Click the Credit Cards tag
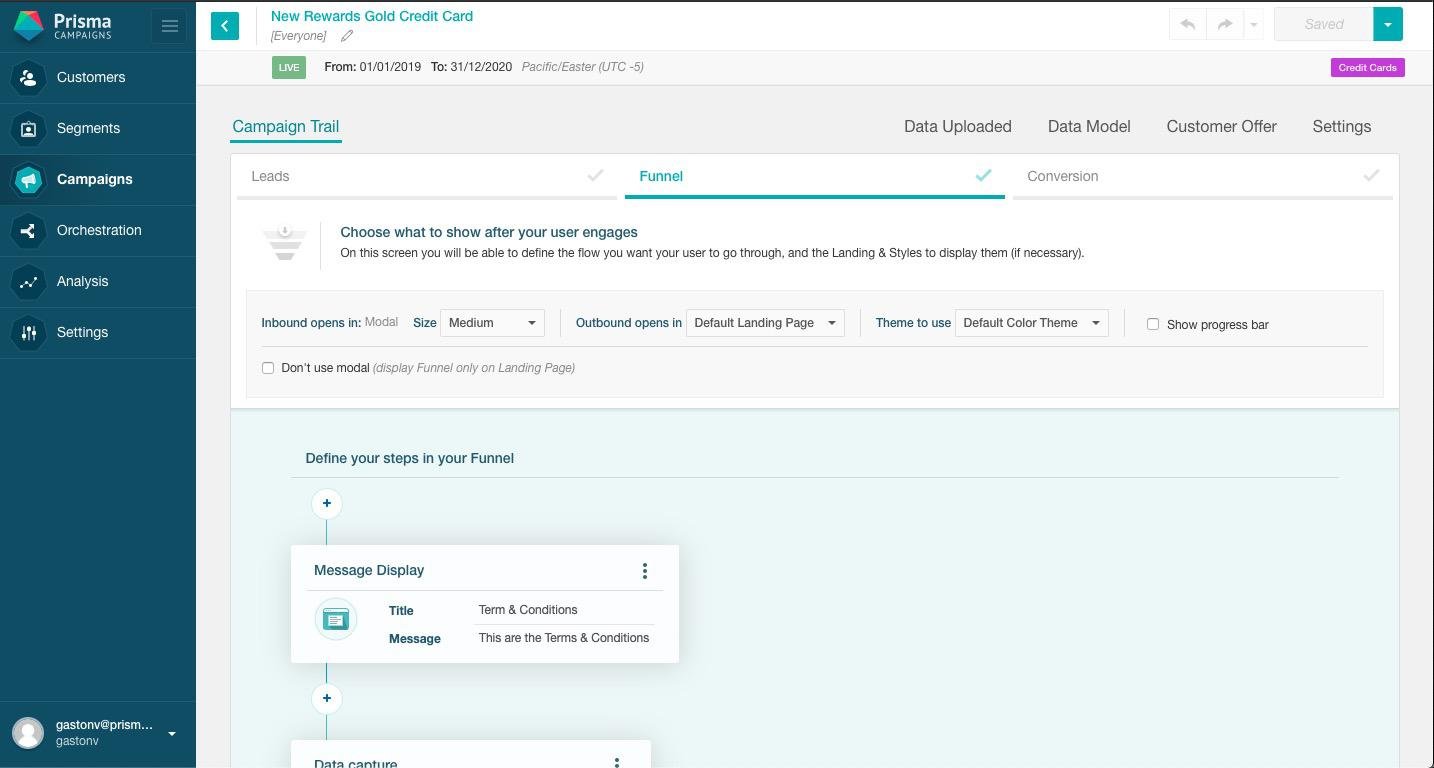This screenshot has width=1434, height=768. click(x=1367, y=67)
